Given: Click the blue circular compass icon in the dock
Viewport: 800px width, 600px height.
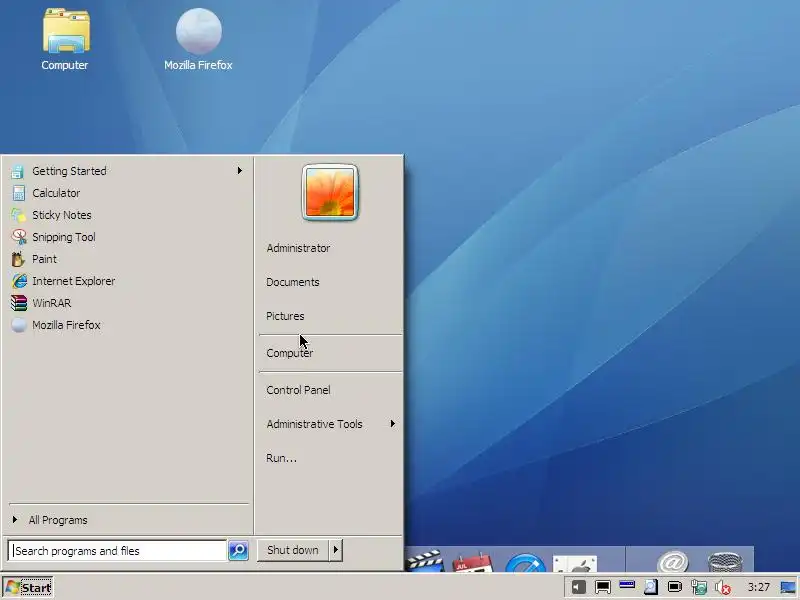Looking at the screenshot, I should pos(525,562).
